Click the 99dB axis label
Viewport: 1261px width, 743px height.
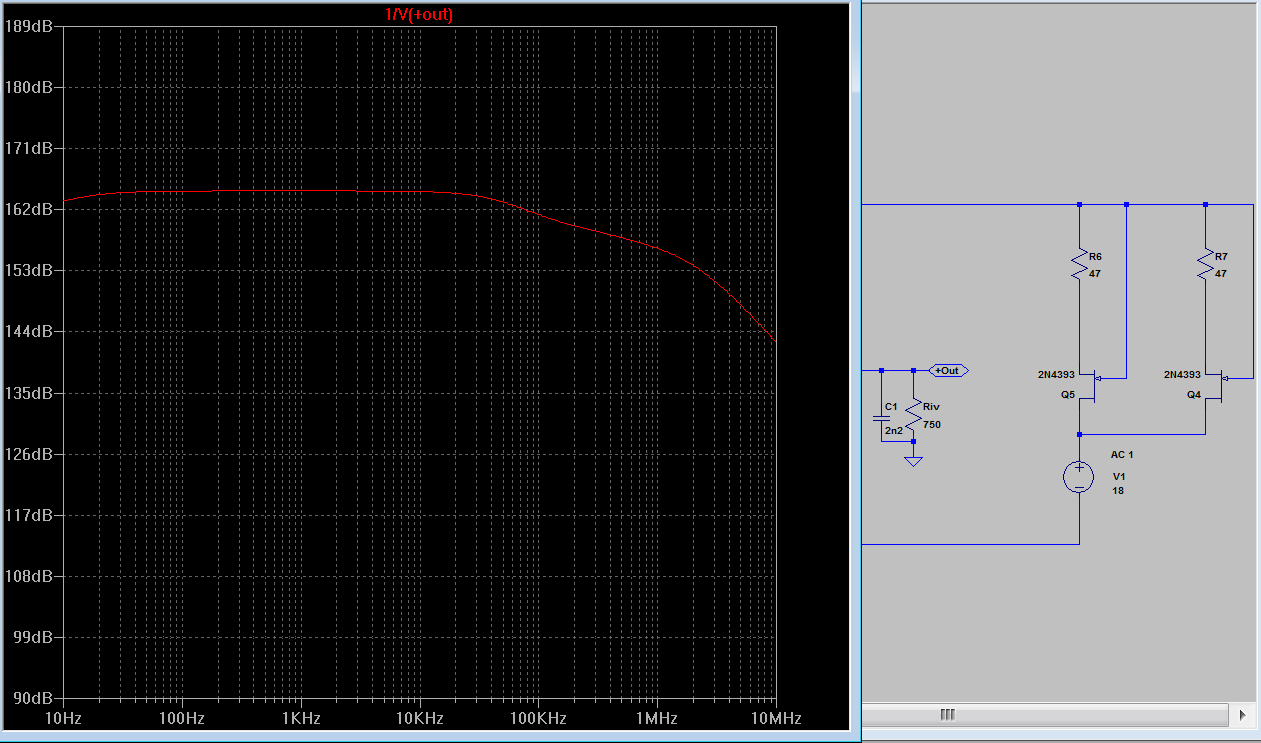click(33, 637)
